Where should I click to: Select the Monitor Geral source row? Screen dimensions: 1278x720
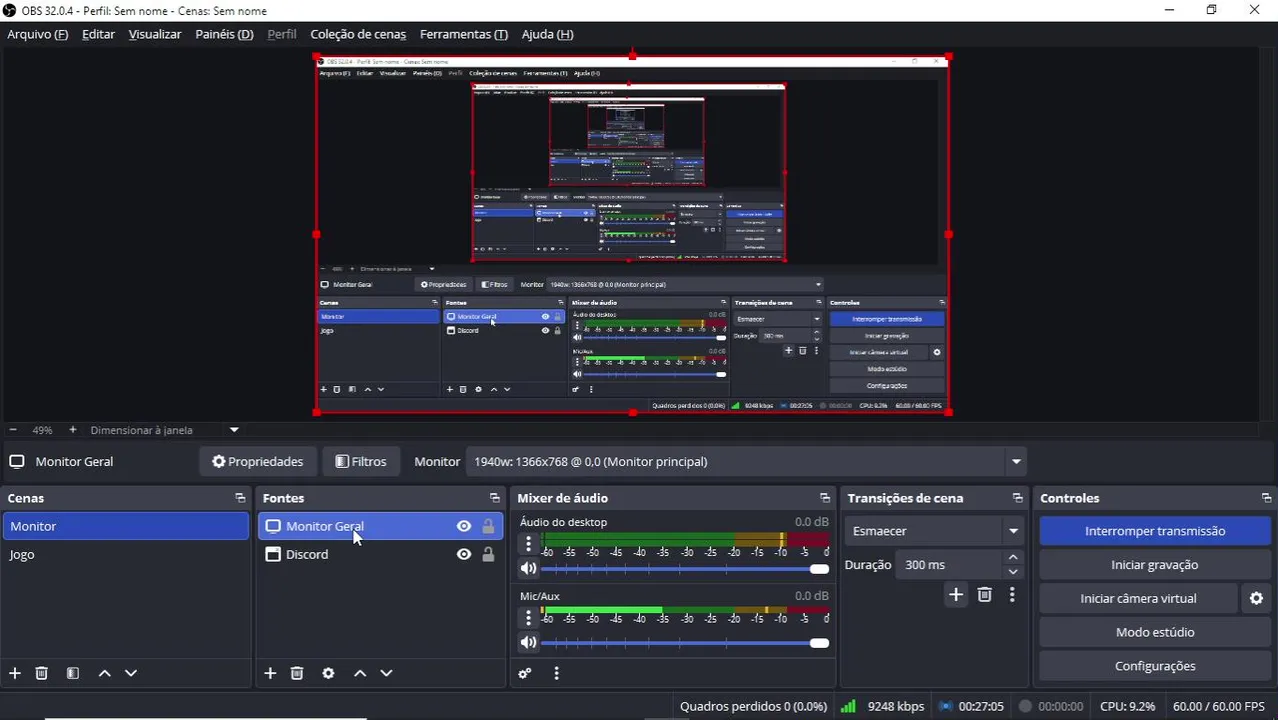coord(380,526)
